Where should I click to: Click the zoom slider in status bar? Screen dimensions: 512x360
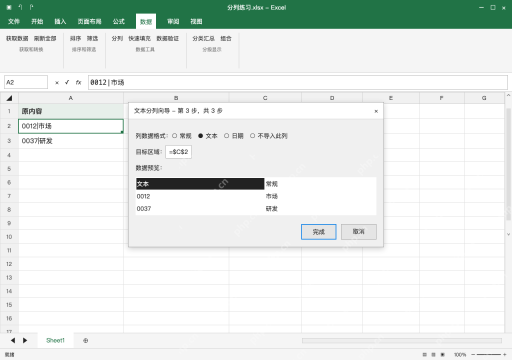coord(489,355)
